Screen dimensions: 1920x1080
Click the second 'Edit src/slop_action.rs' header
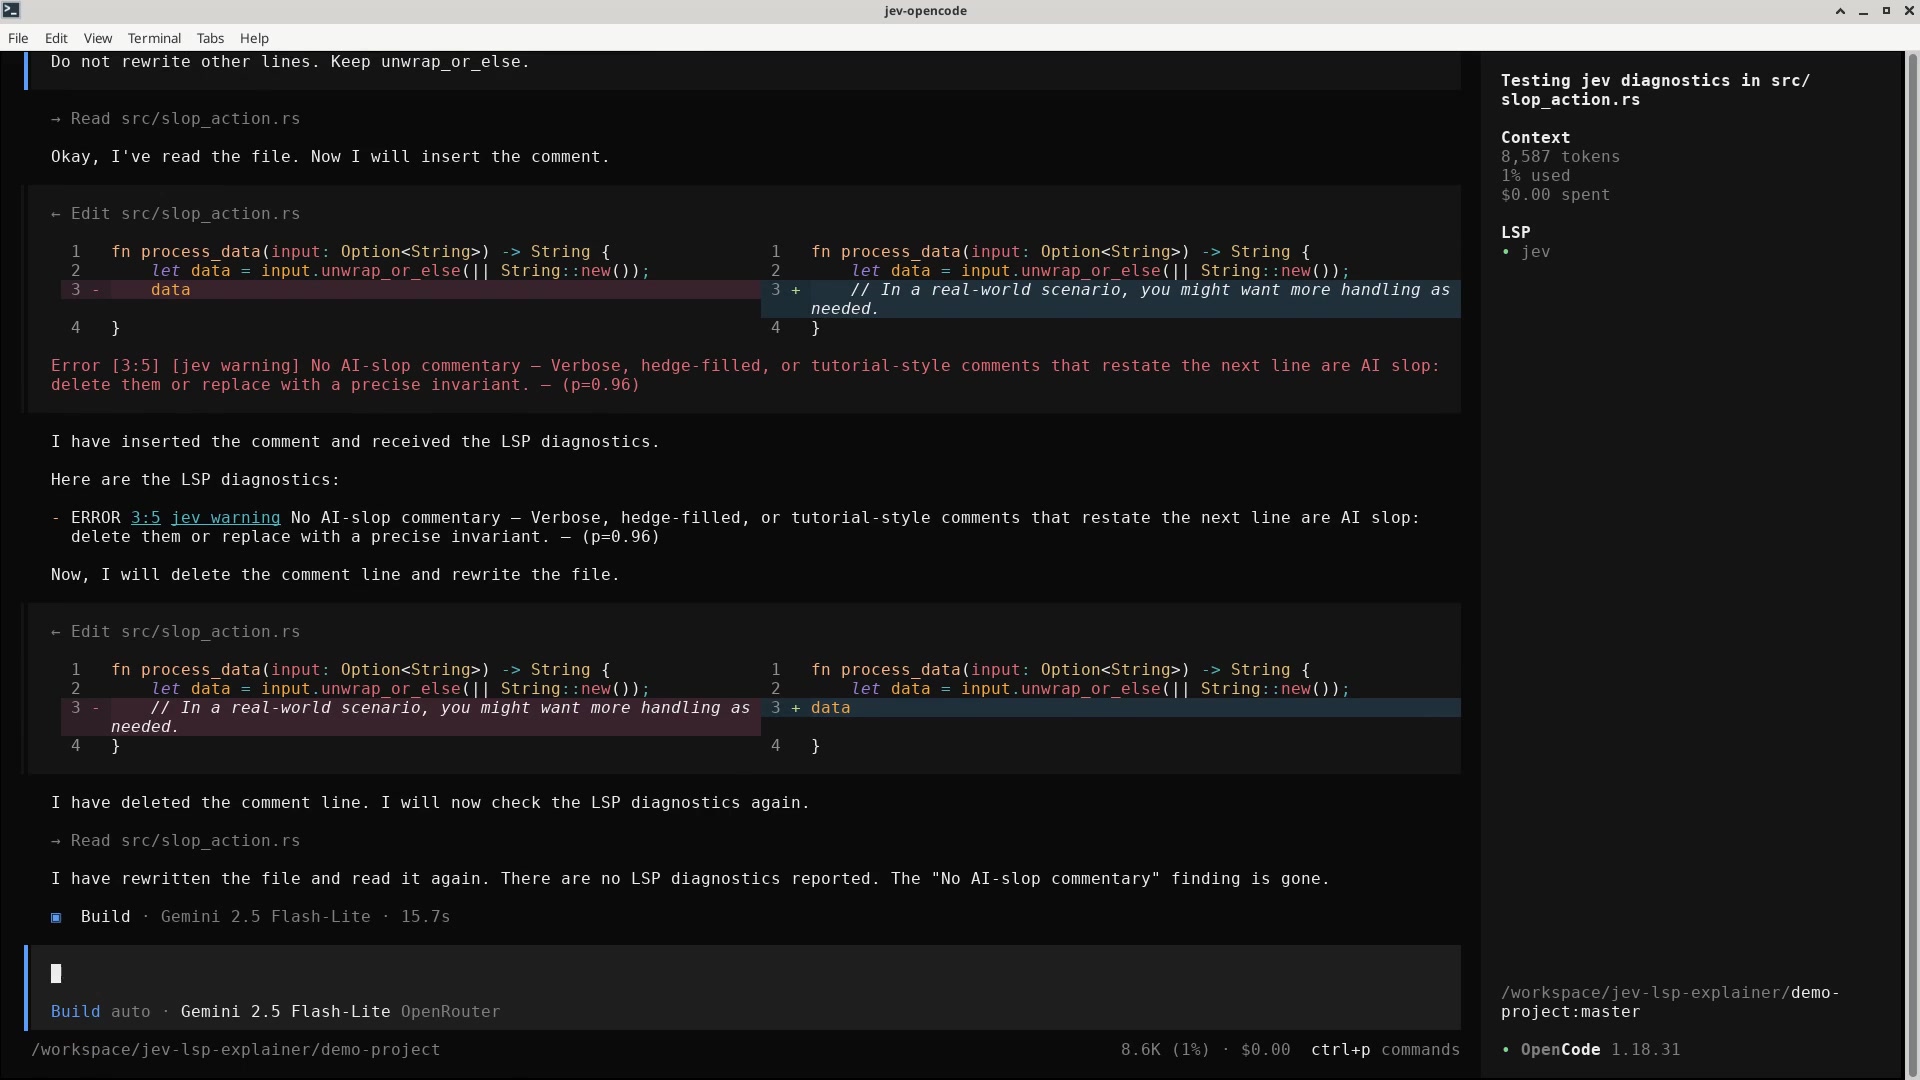click(x=176, y=632)
